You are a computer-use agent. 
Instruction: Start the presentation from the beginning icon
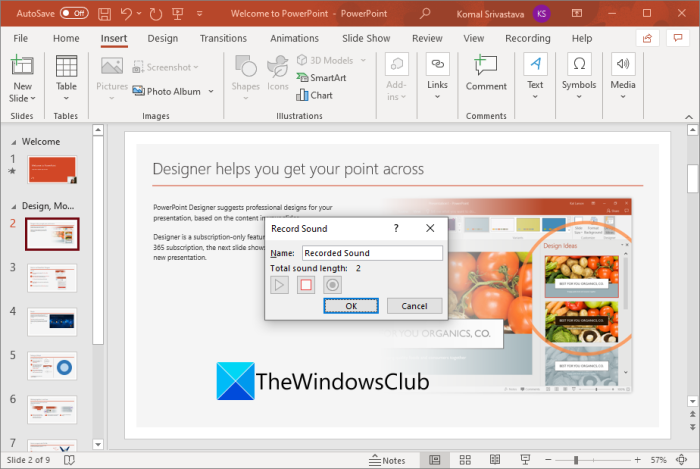point(178,14)
